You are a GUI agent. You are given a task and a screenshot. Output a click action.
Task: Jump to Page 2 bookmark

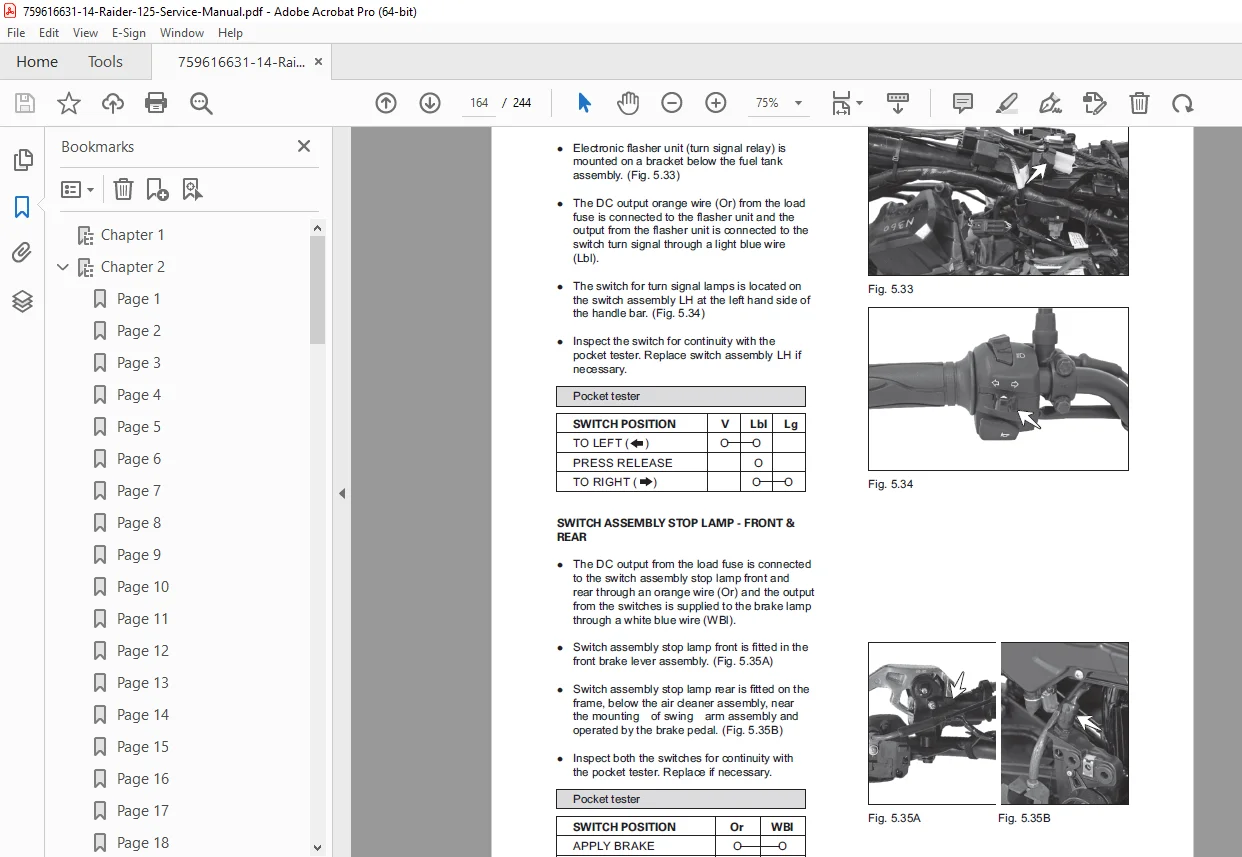(138, 331)
